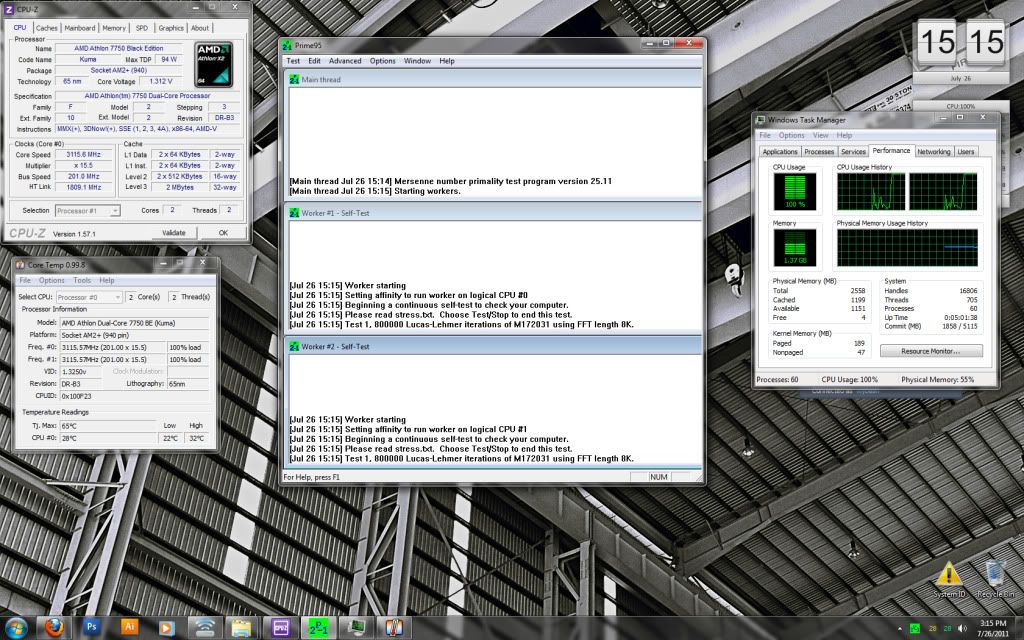Open the Services tab in Task Manager

[x=853, y=152]
